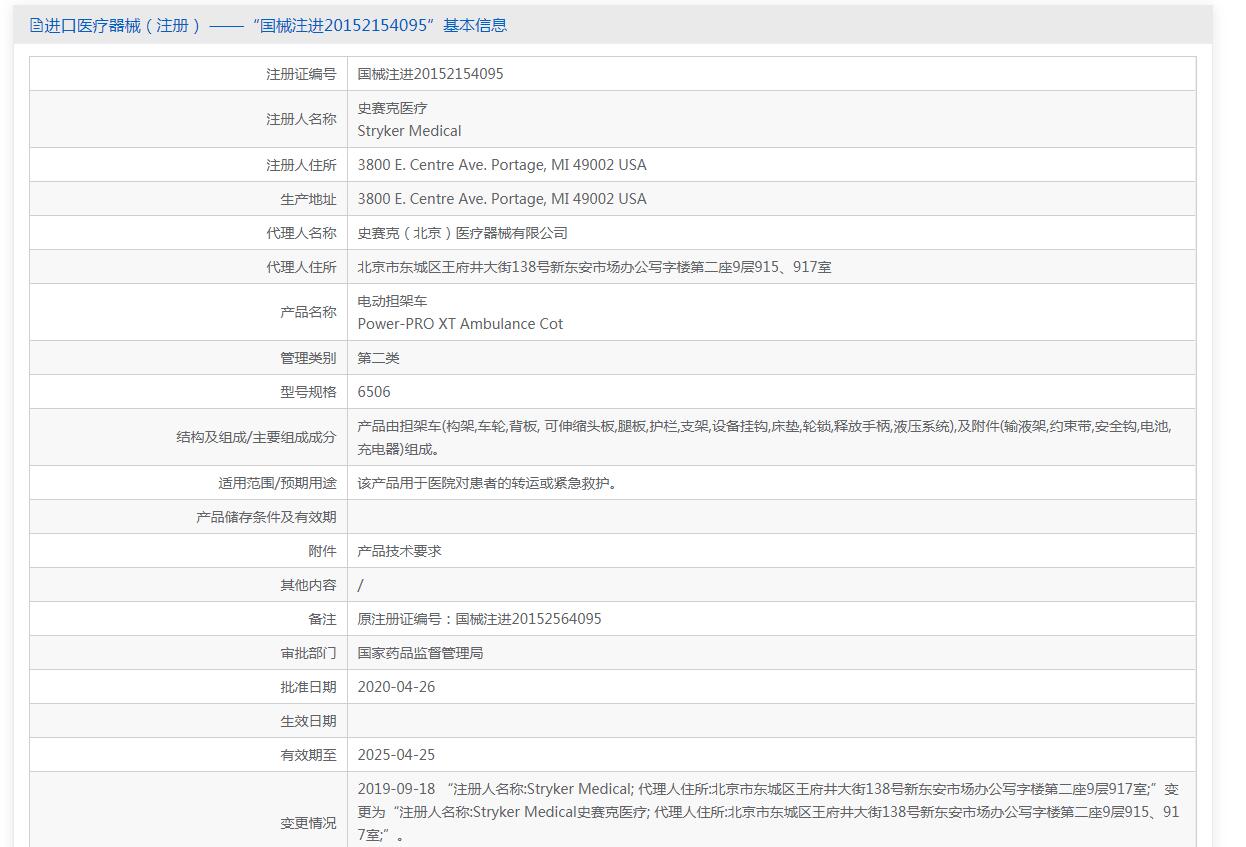The width and height of the screenshot is (1246, 847).
Task: Click the 产品名称 label
Action: (x=308, y=312)
